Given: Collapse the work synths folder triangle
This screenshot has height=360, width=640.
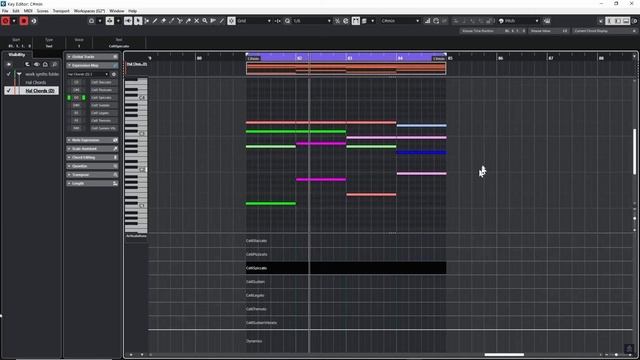Looking at the screenshot, I should (19, 74).
